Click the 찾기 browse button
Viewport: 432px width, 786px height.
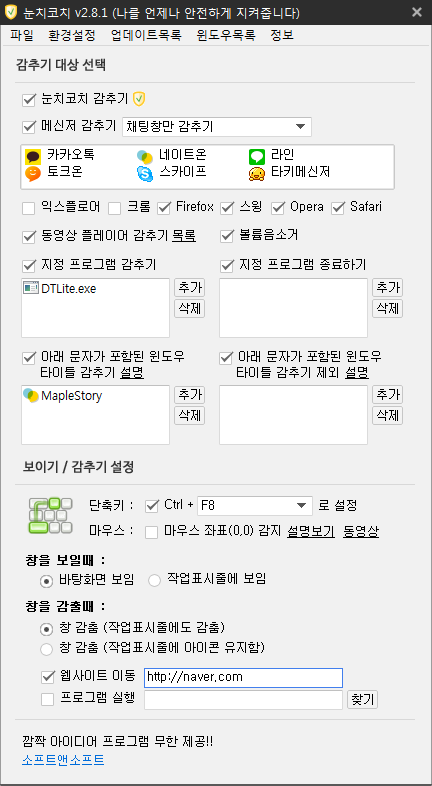click(x=363, y=700)
